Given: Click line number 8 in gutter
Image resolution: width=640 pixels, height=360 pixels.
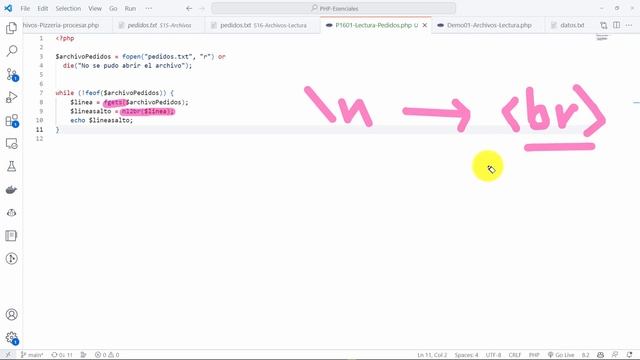Looking at the screenshot, I should 41,102.
